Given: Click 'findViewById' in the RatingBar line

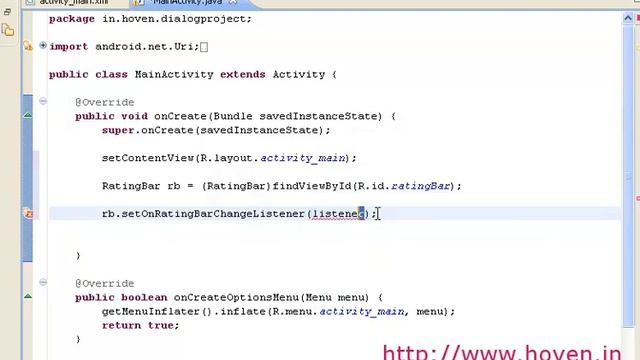Looking at the screenshot, I should click(312, 186).
